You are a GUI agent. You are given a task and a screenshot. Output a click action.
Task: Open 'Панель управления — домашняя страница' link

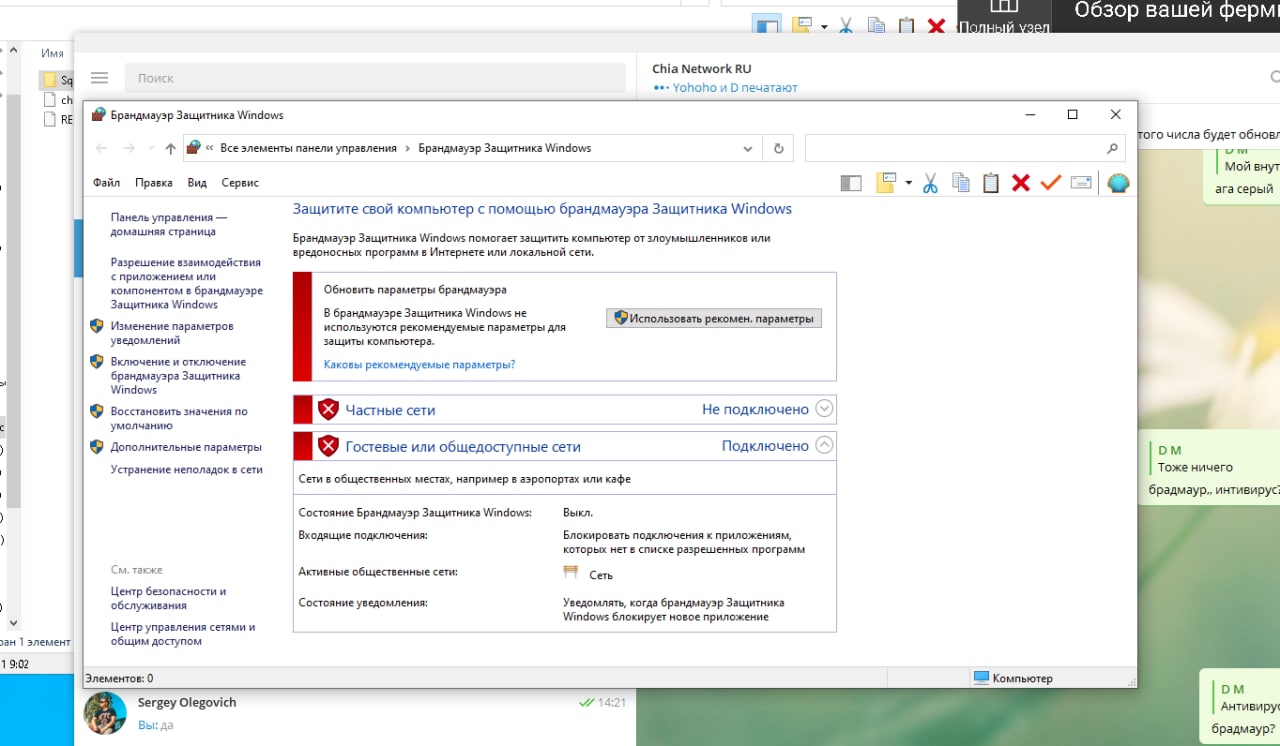click(169, 224)
